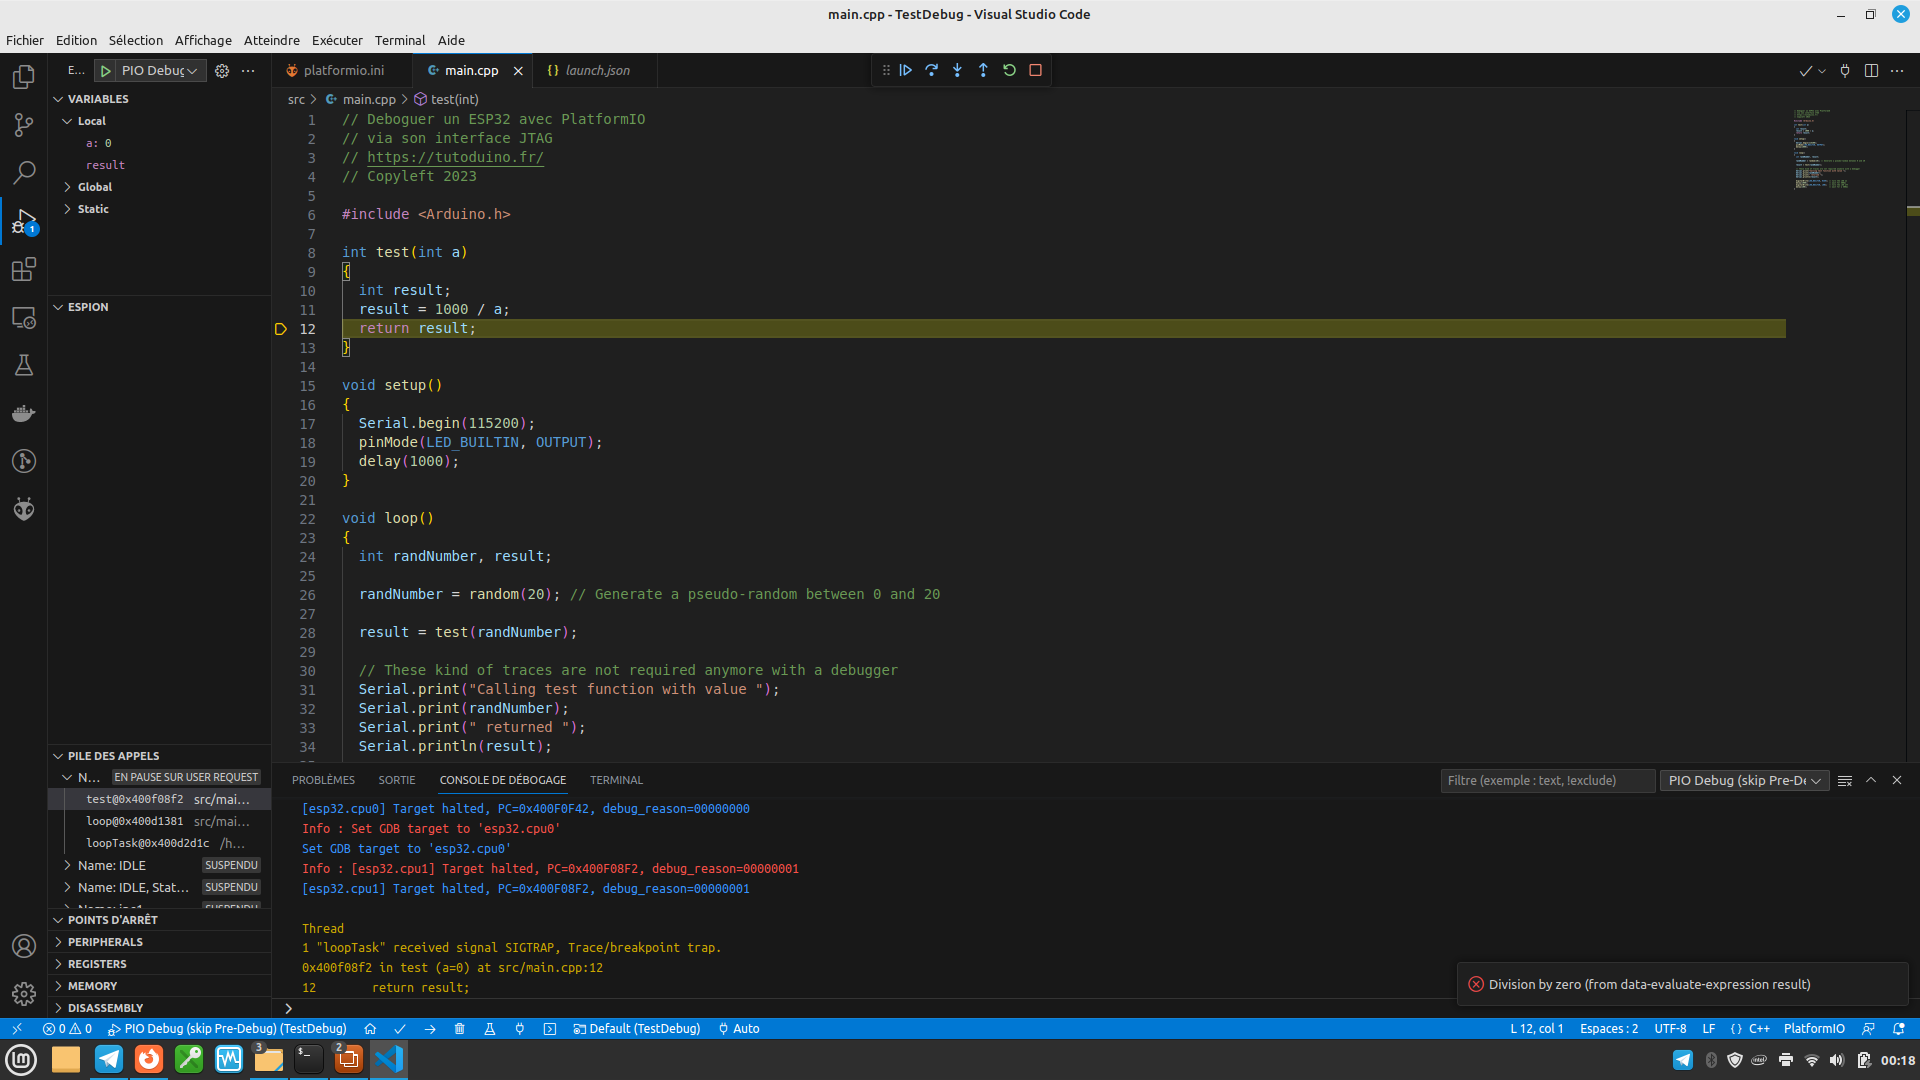Open the Docker view
Image resolution: width=1920 pixels, height=1080 pixels.
click(x=24, y=413)
